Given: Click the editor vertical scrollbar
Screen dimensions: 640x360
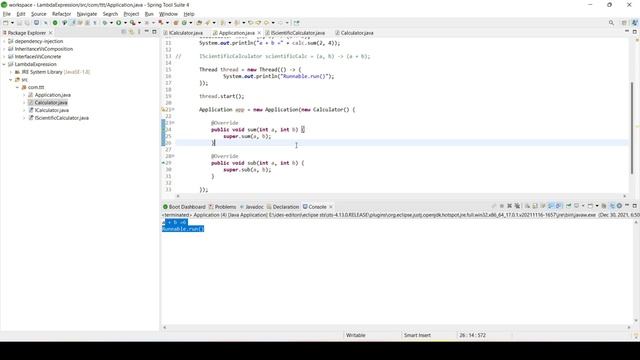Looking at the screenshot, I should pyautogui.click(x=632, y=127).
